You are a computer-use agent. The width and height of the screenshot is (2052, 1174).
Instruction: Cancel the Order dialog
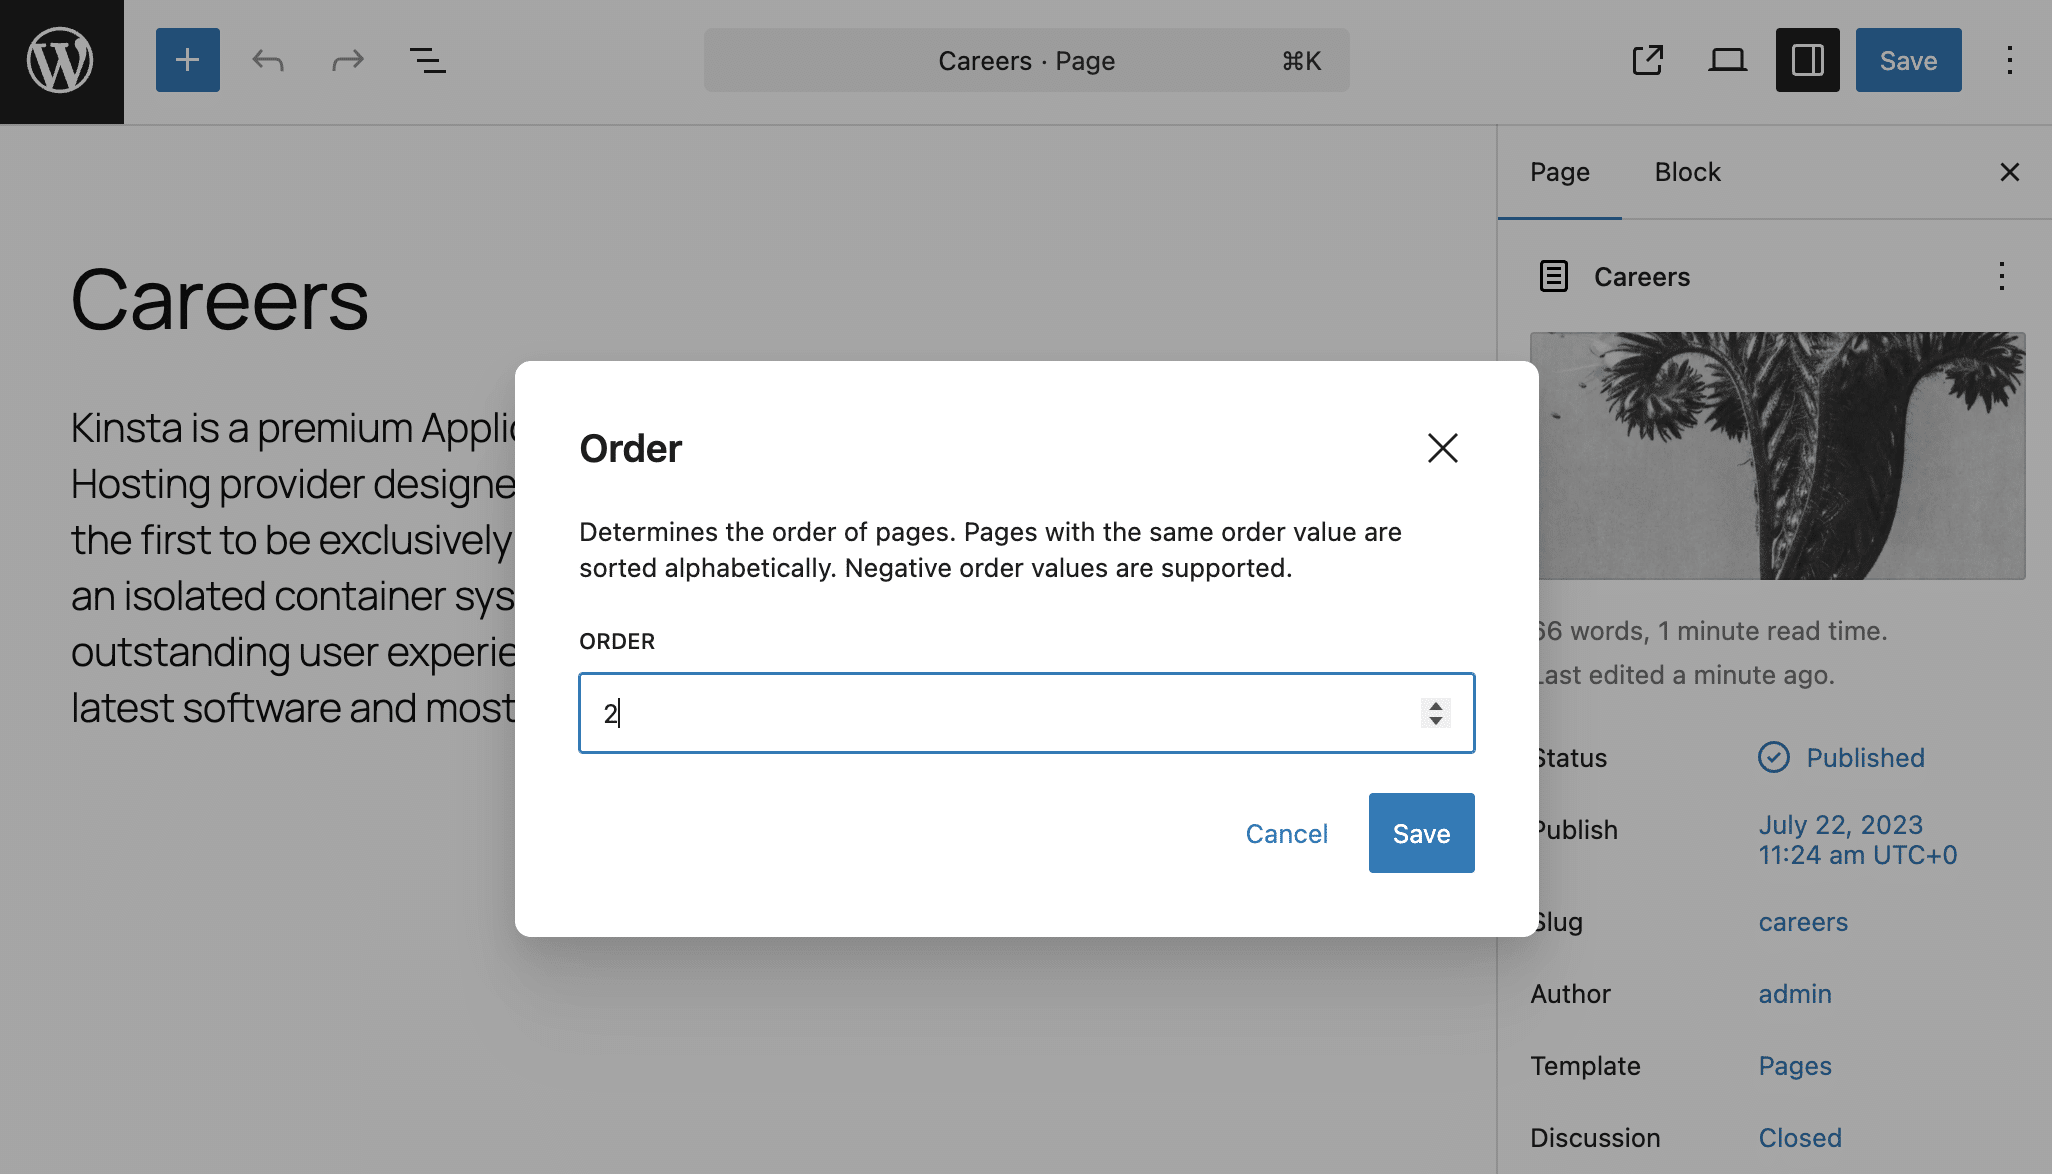1287,833
